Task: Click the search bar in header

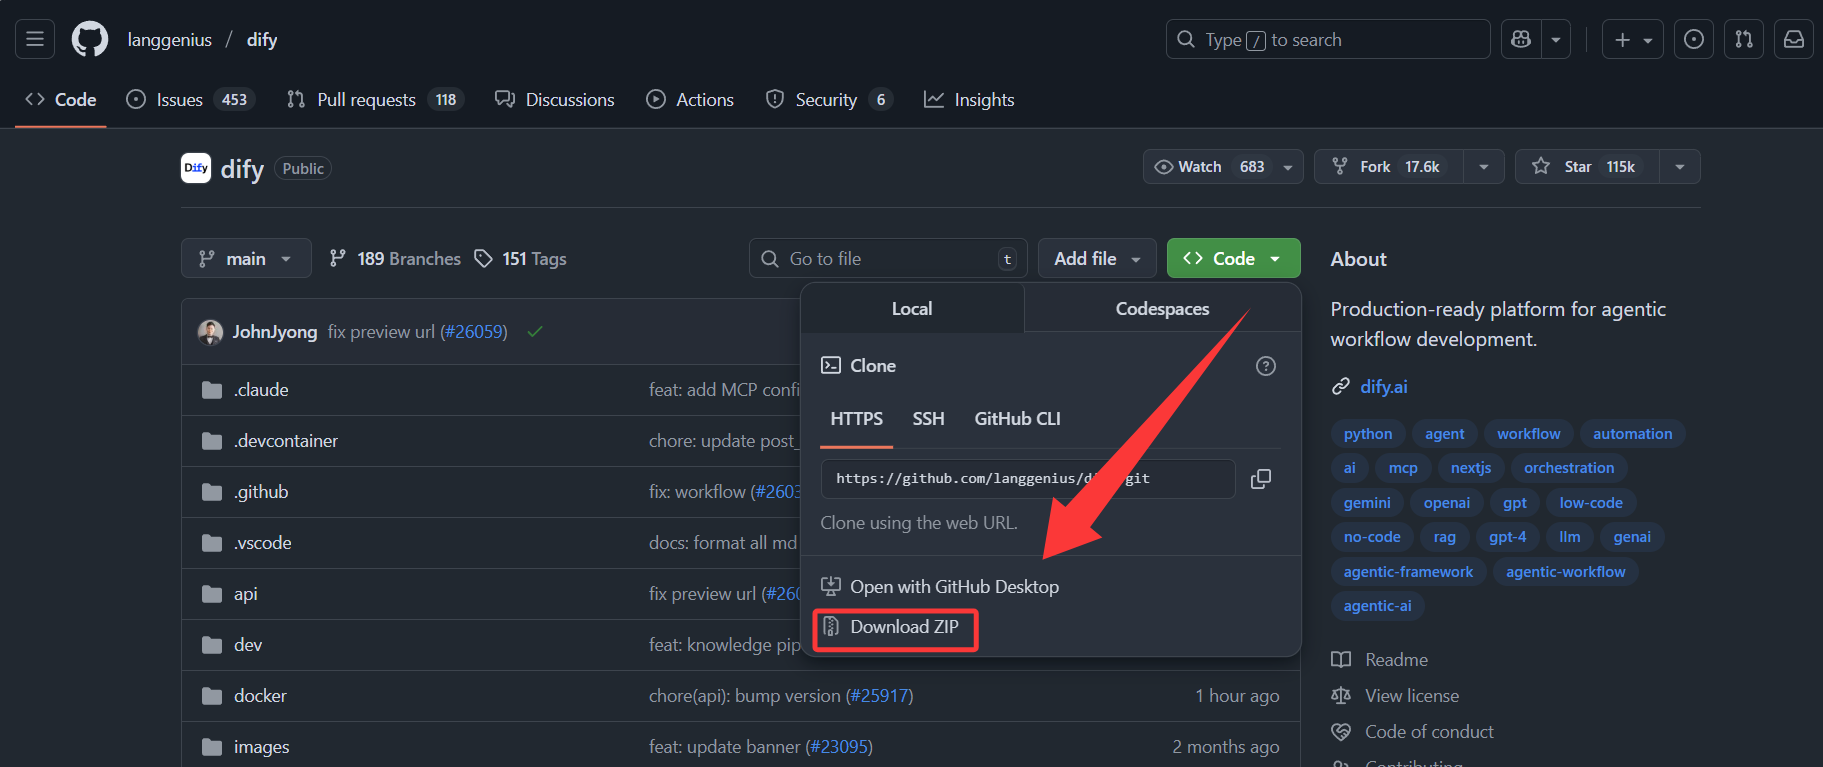Action: (x=1328, y=39)
